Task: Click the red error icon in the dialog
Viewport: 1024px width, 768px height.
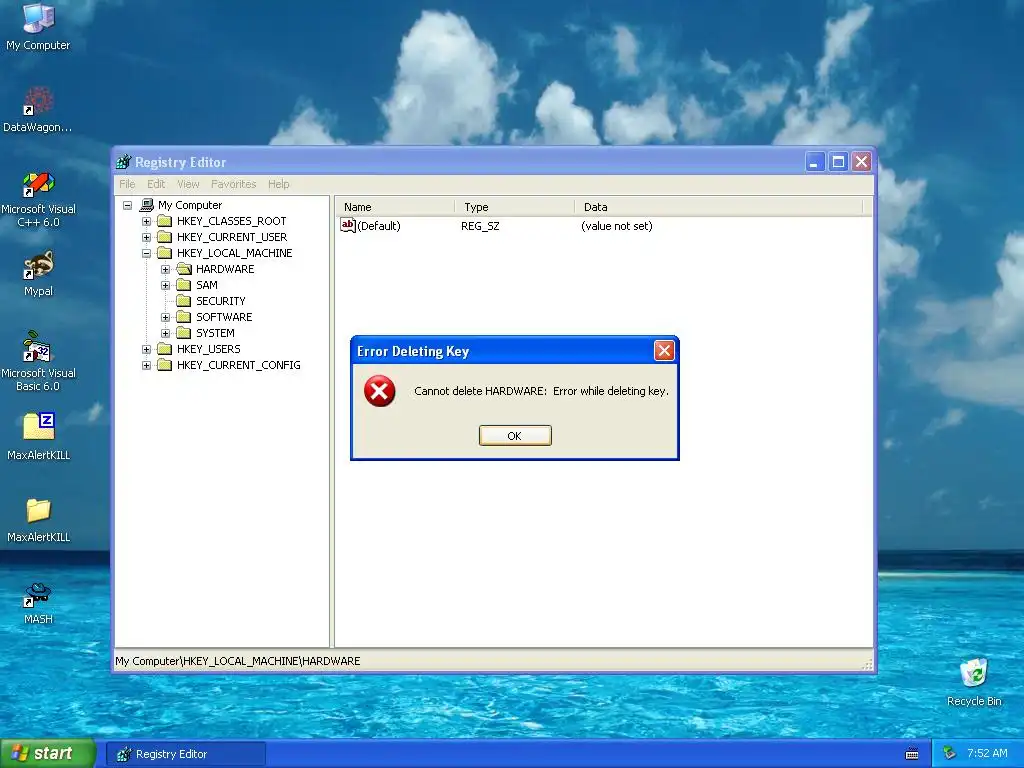Action: 379,391
